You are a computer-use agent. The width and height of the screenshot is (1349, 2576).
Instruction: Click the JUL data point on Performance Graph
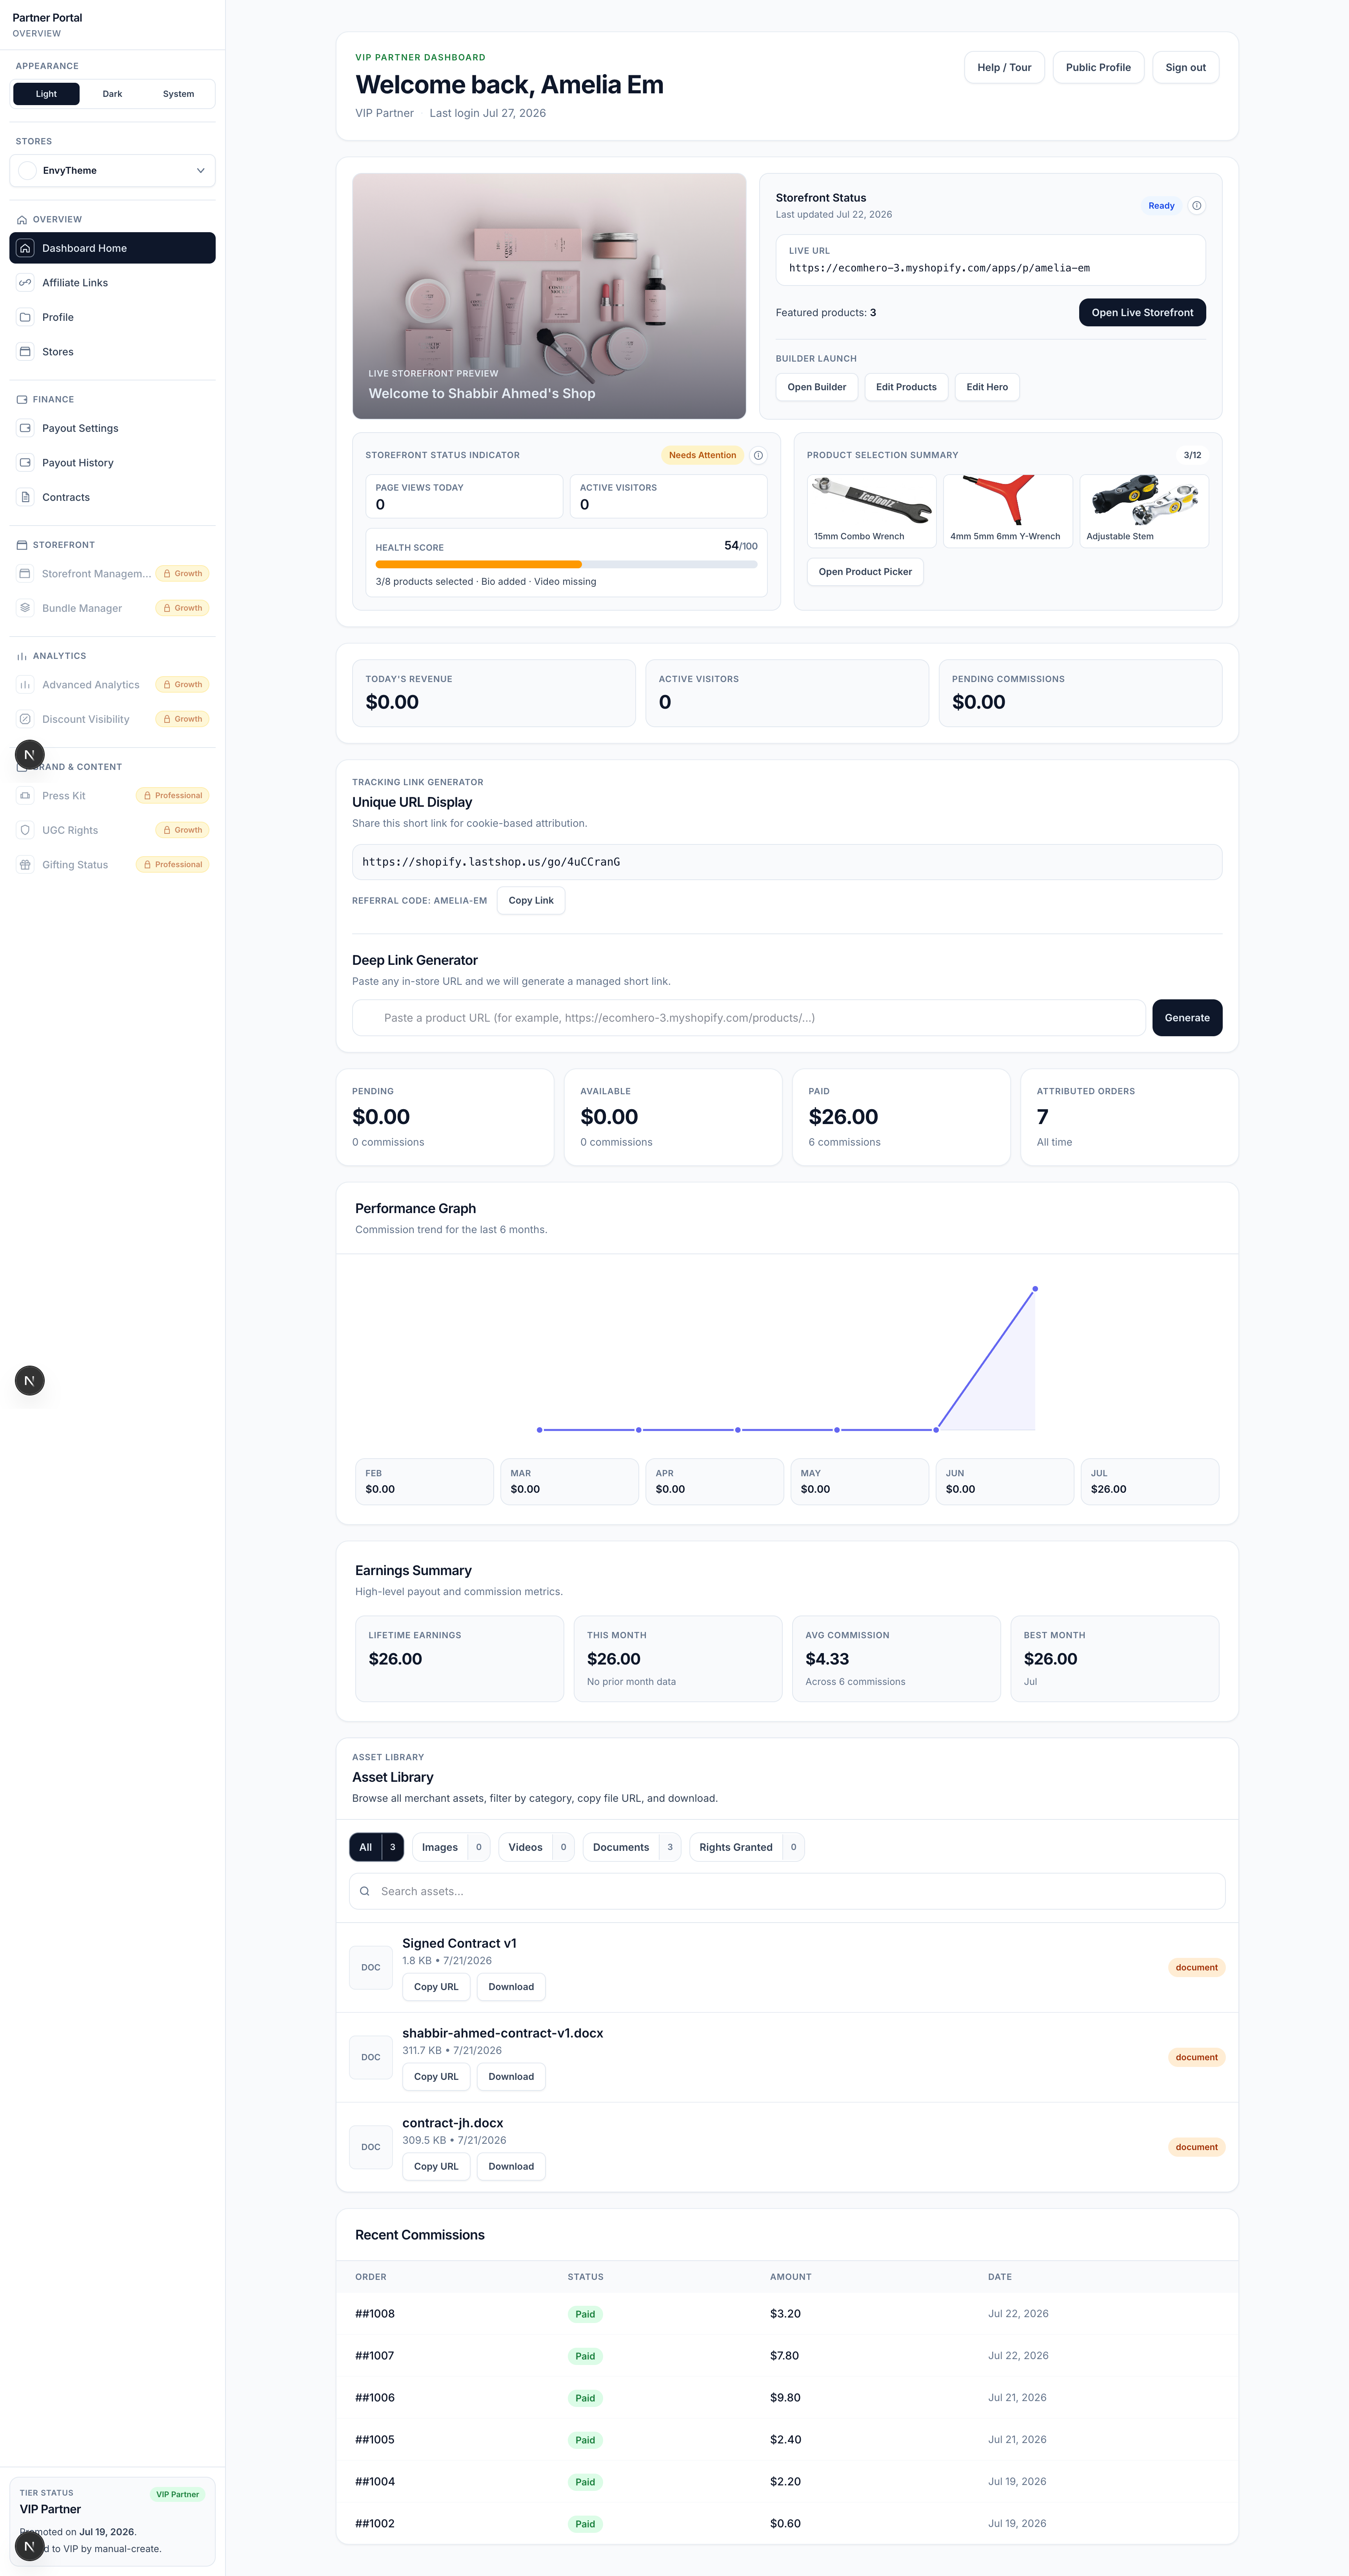point(1035,1289)
